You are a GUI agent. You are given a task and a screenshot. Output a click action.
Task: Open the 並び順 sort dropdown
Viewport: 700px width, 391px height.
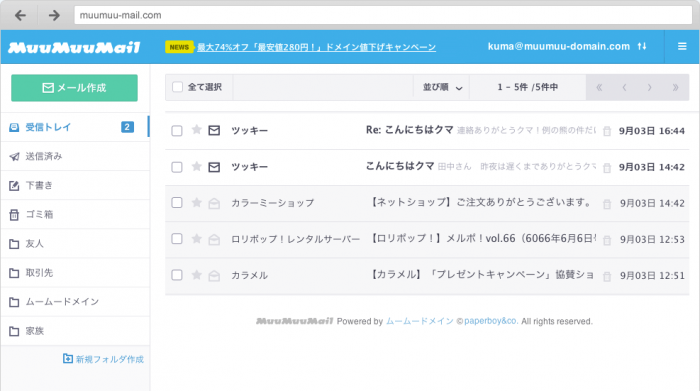click(442, 87)
